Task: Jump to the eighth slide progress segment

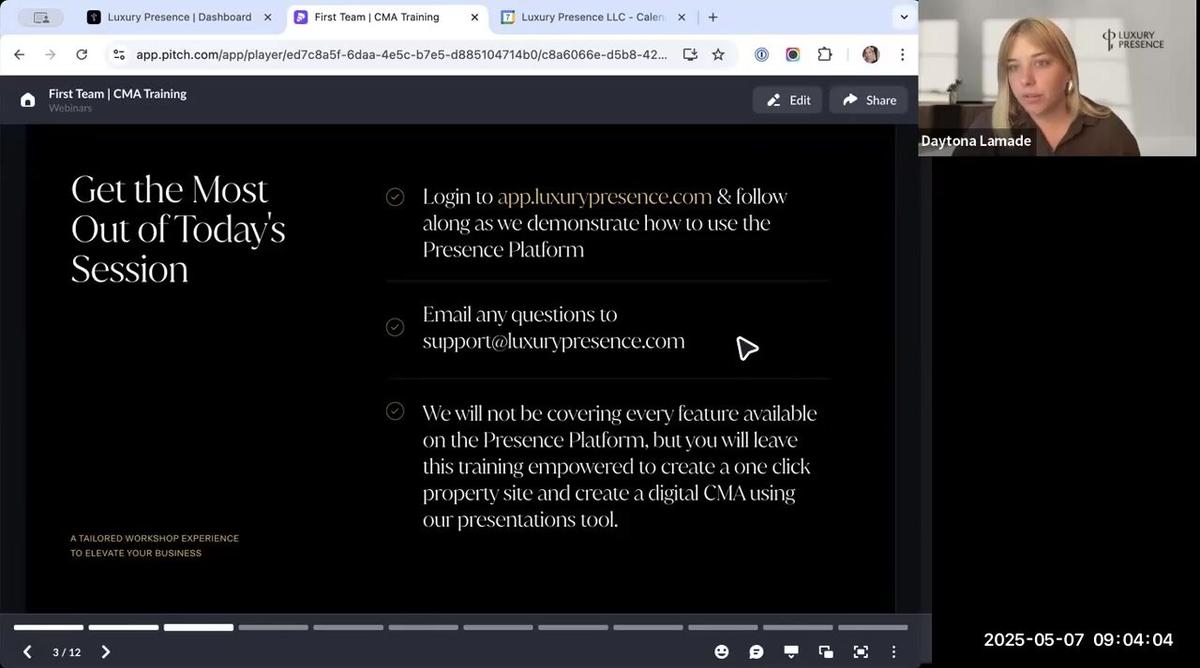Action: point(574,628)
